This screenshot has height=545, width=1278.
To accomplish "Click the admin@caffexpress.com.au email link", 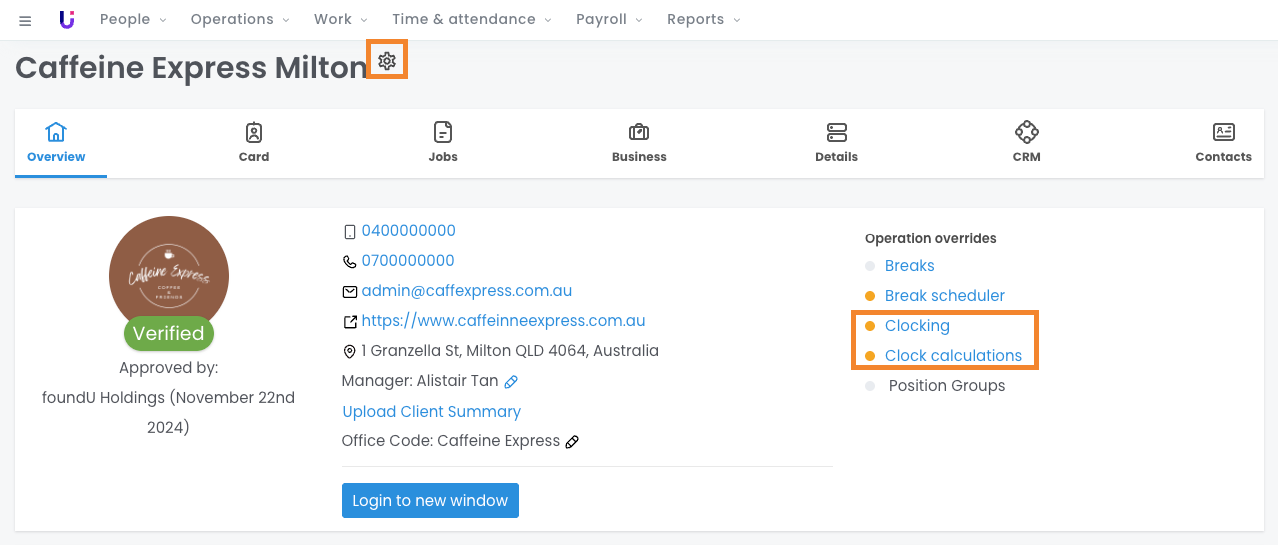I will pyautogui.click(x=466, y=291).
